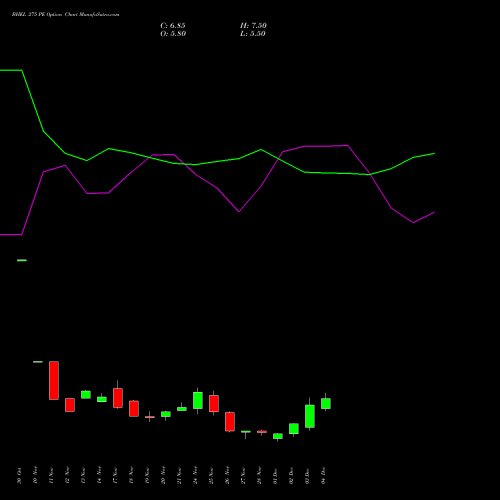Image resolution: width=500 pixels, height=500 pixels.
Task: Select the '21 Nov' date label
Action: (x=179, y=476)
